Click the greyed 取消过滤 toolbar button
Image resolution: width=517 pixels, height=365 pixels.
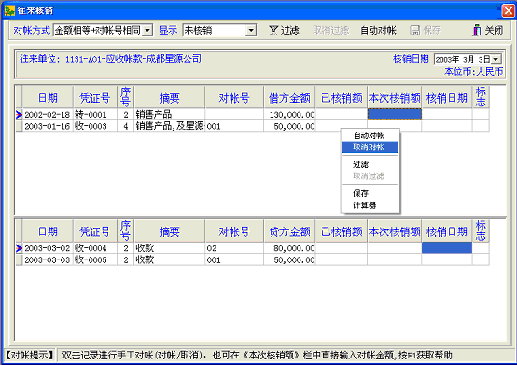(x=331, y=31)
